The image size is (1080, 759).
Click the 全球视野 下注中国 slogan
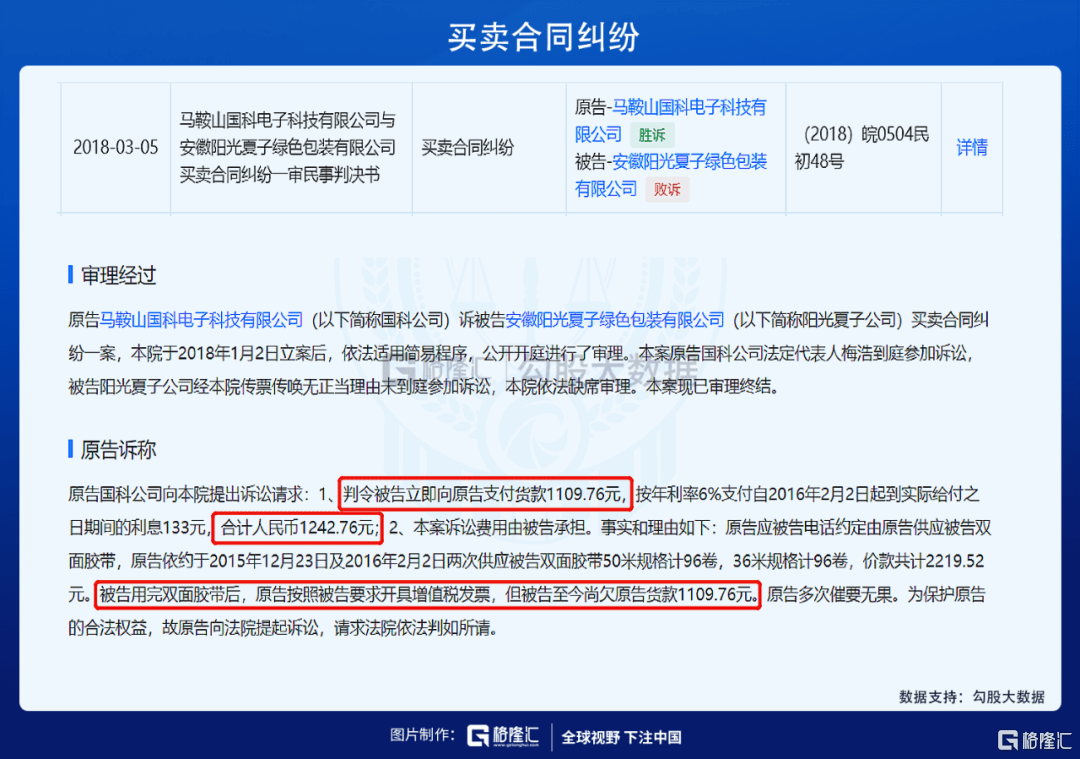coord(621,738)
